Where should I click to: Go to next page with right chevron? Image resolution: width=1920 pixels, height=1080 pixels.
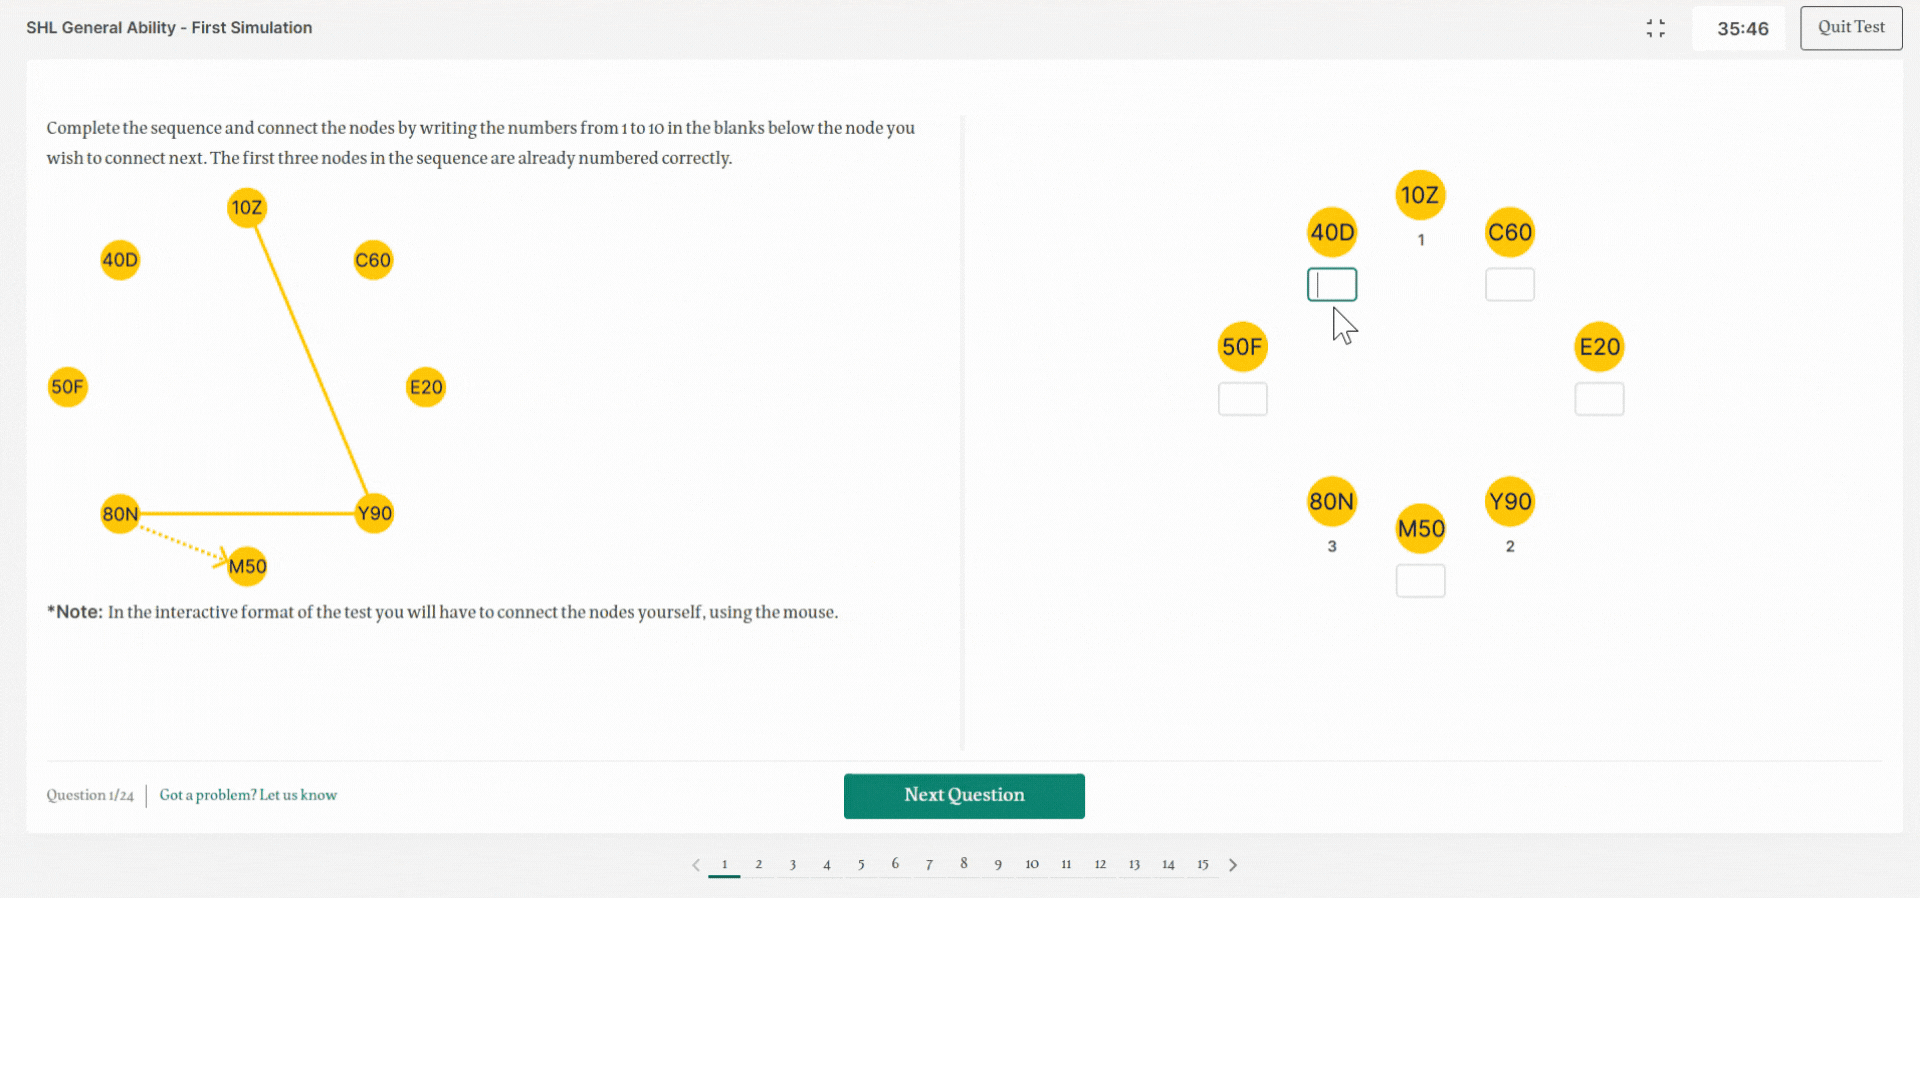click(1233, 865)
